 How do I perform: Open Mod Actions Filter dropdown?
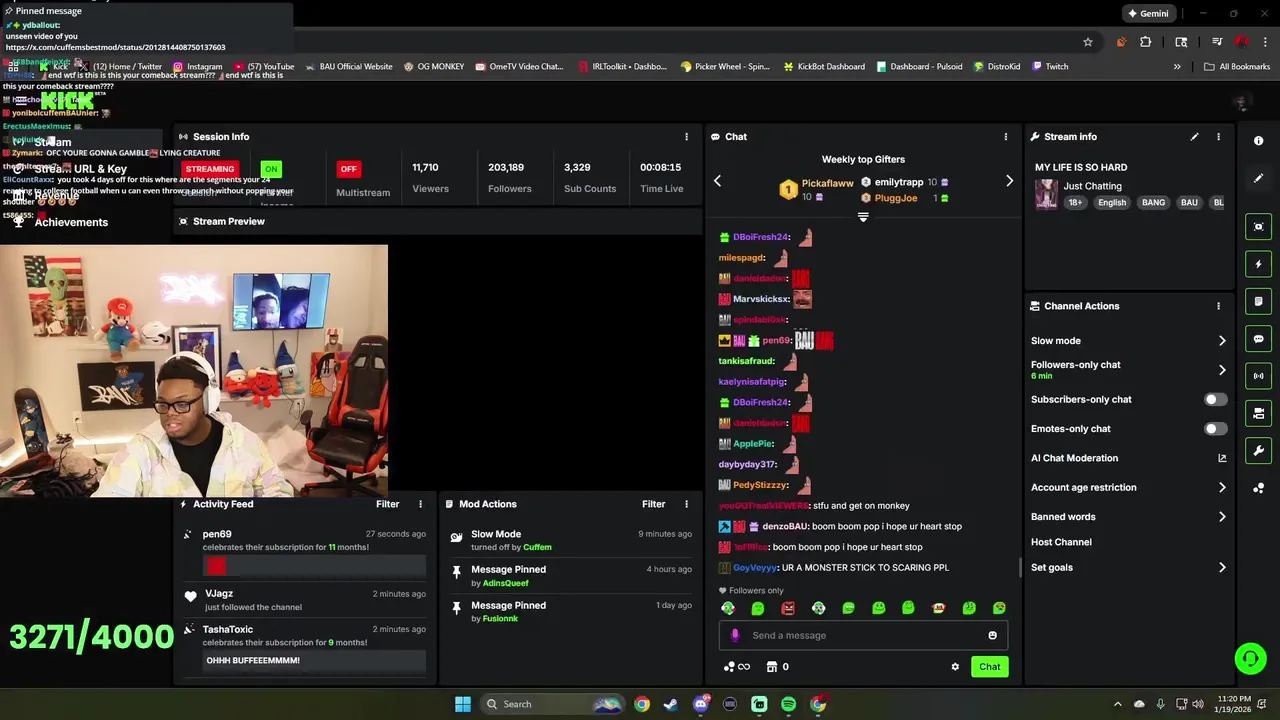[653, 504]
